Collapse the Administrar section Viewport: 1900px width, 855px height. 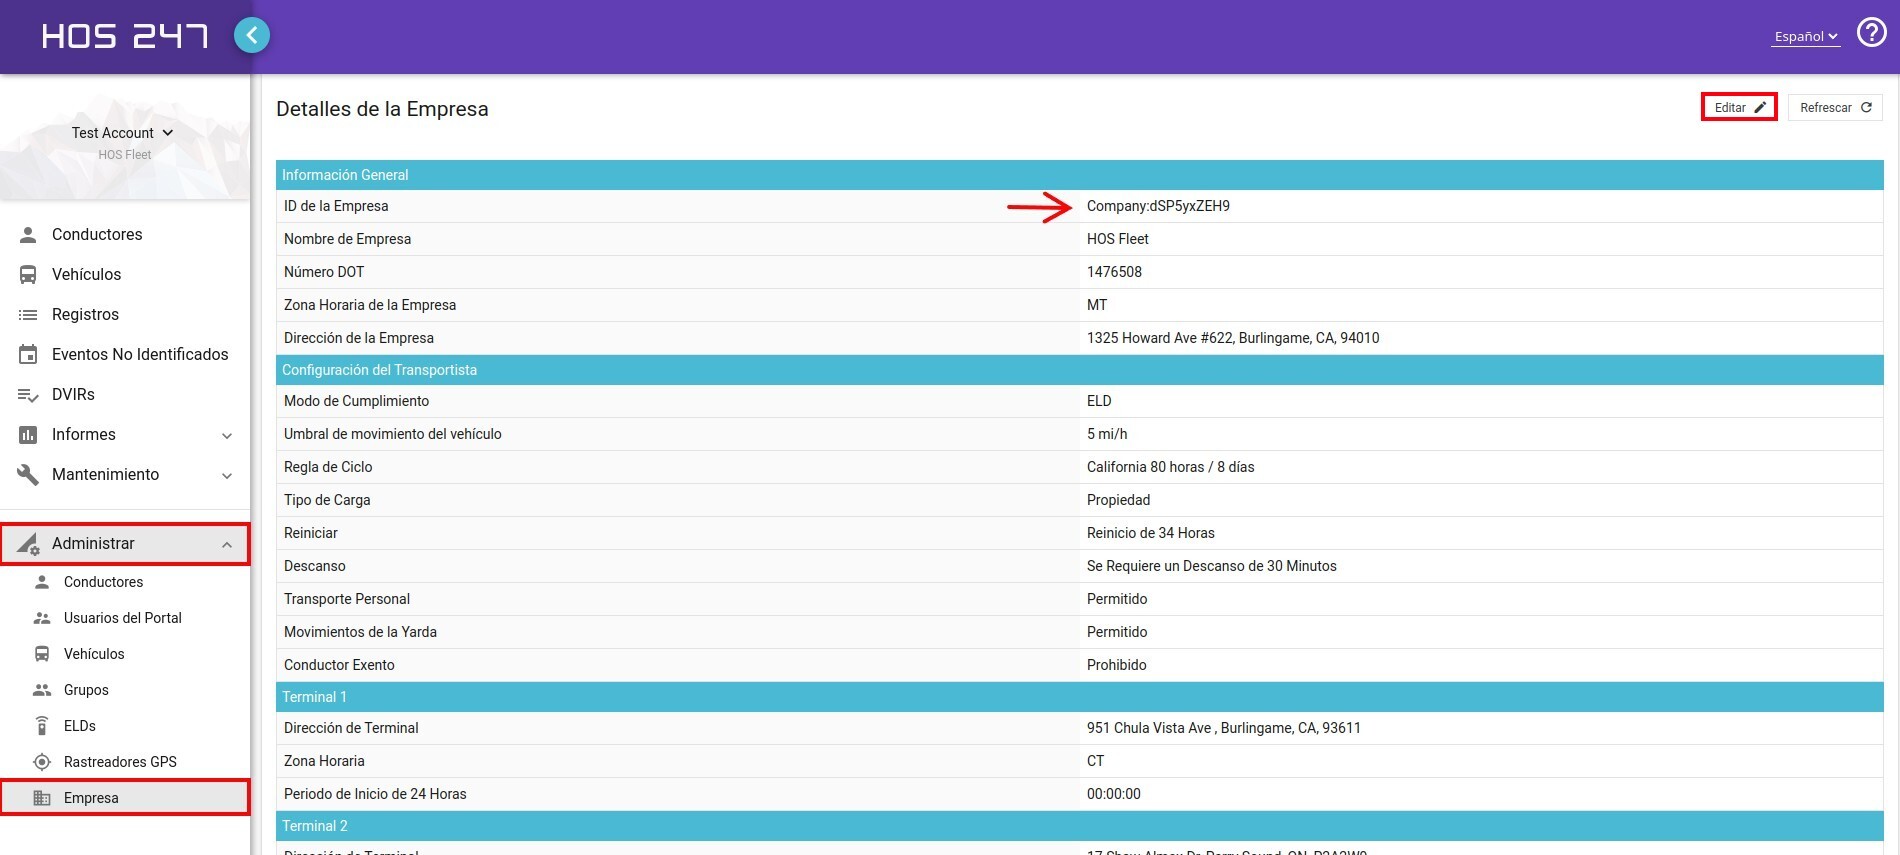click(227, 545)
